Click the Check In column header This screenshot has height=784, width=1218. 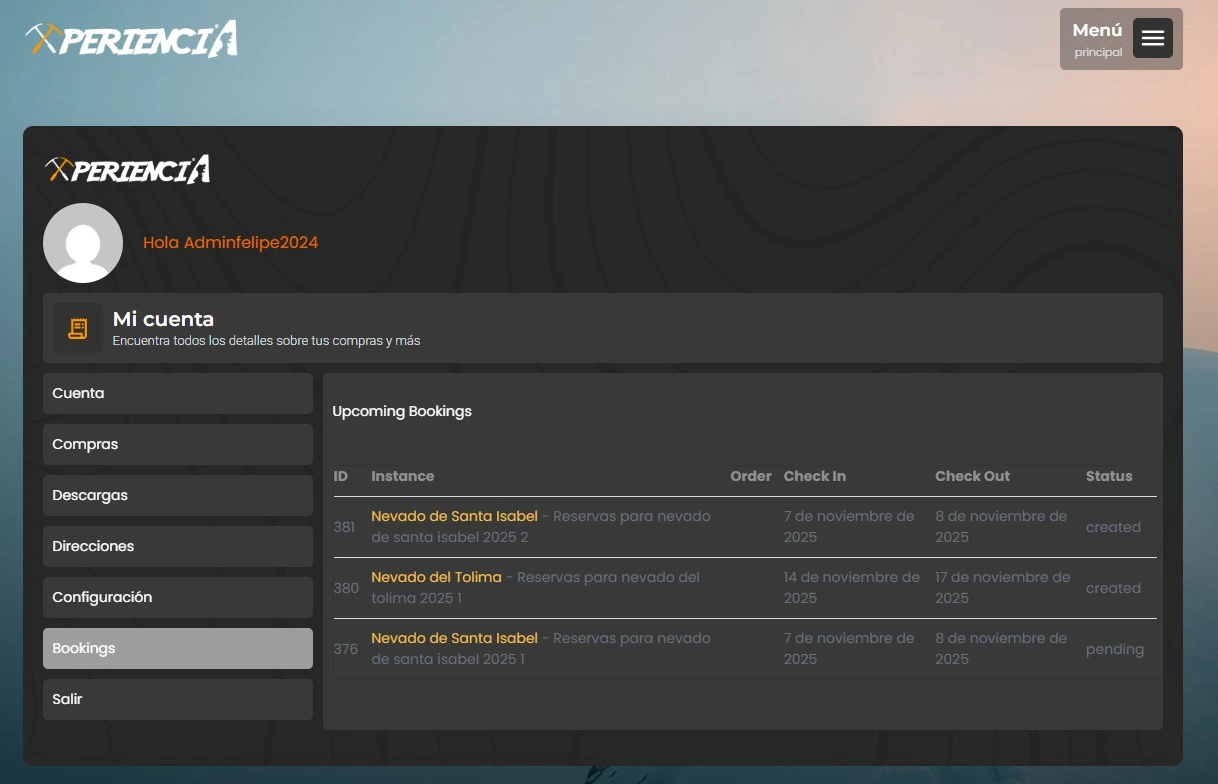tap(814, 476)
